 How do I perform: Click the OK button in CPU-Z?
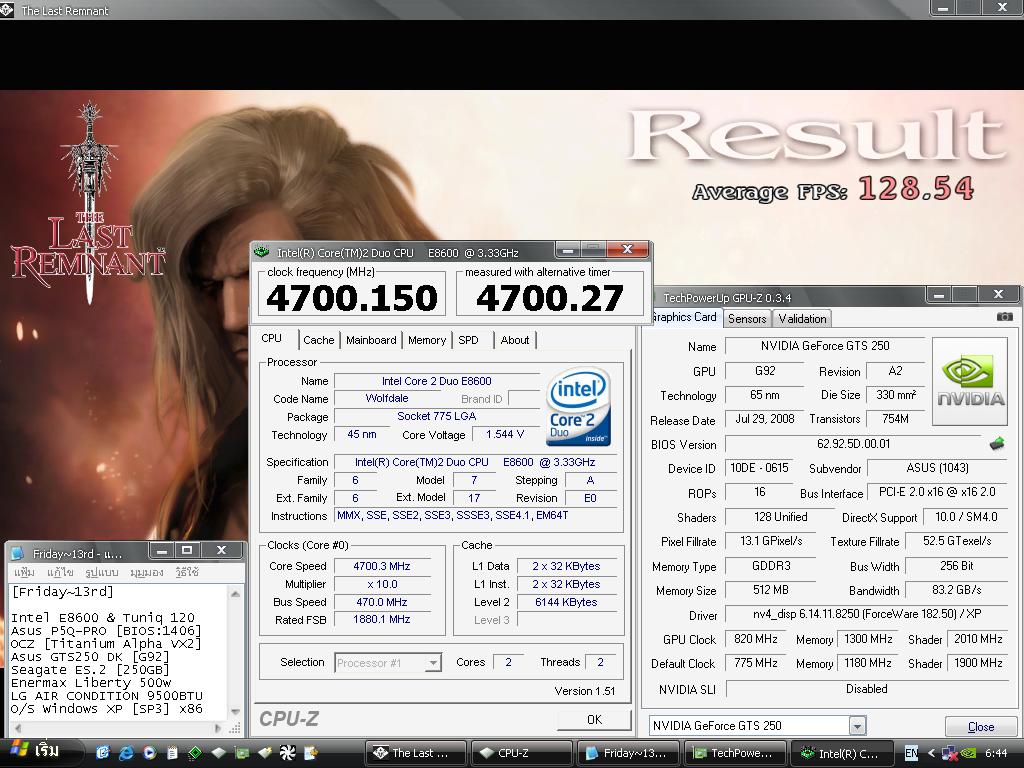tap(594, 719)
